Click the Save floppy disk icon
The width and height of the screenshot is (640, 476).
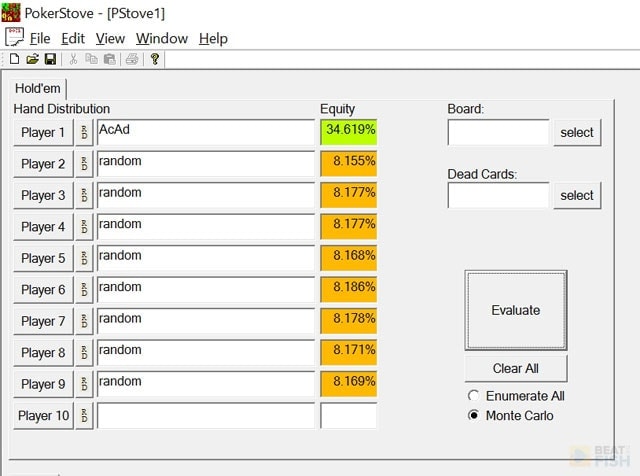click(x=50, y=59)
